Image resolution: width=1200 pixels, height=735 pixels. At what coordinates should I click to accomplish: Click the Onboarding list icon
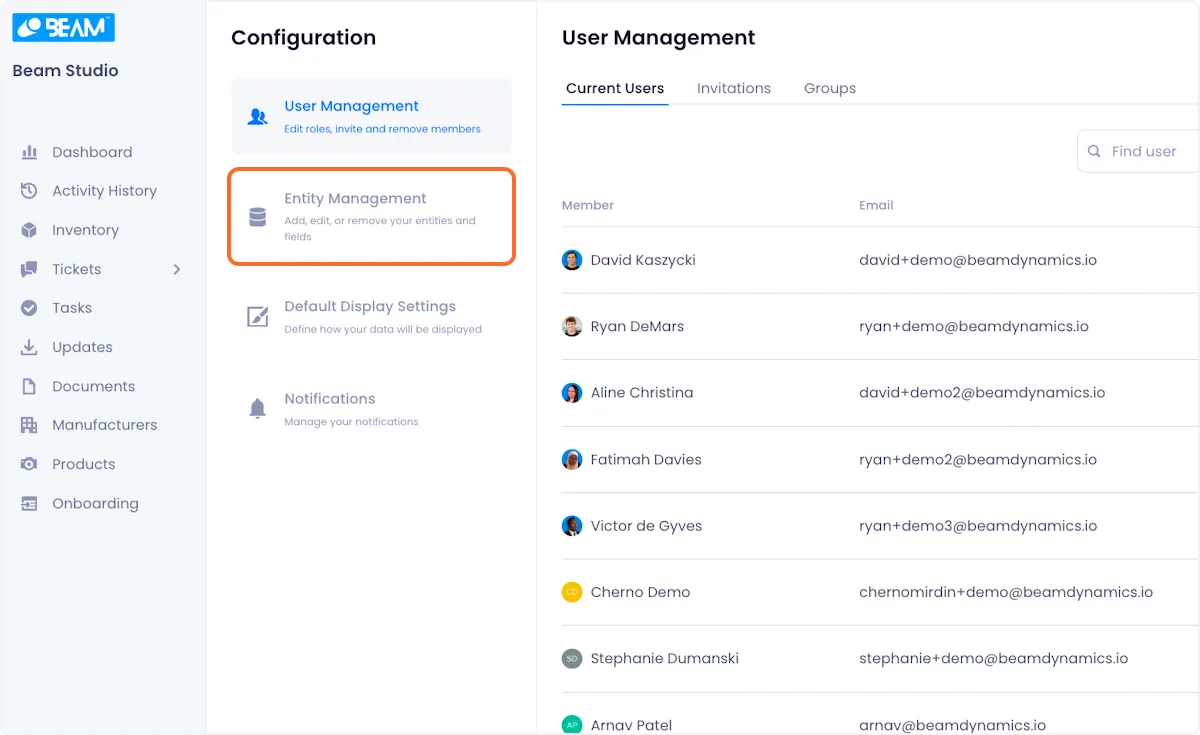coord(29,504)
